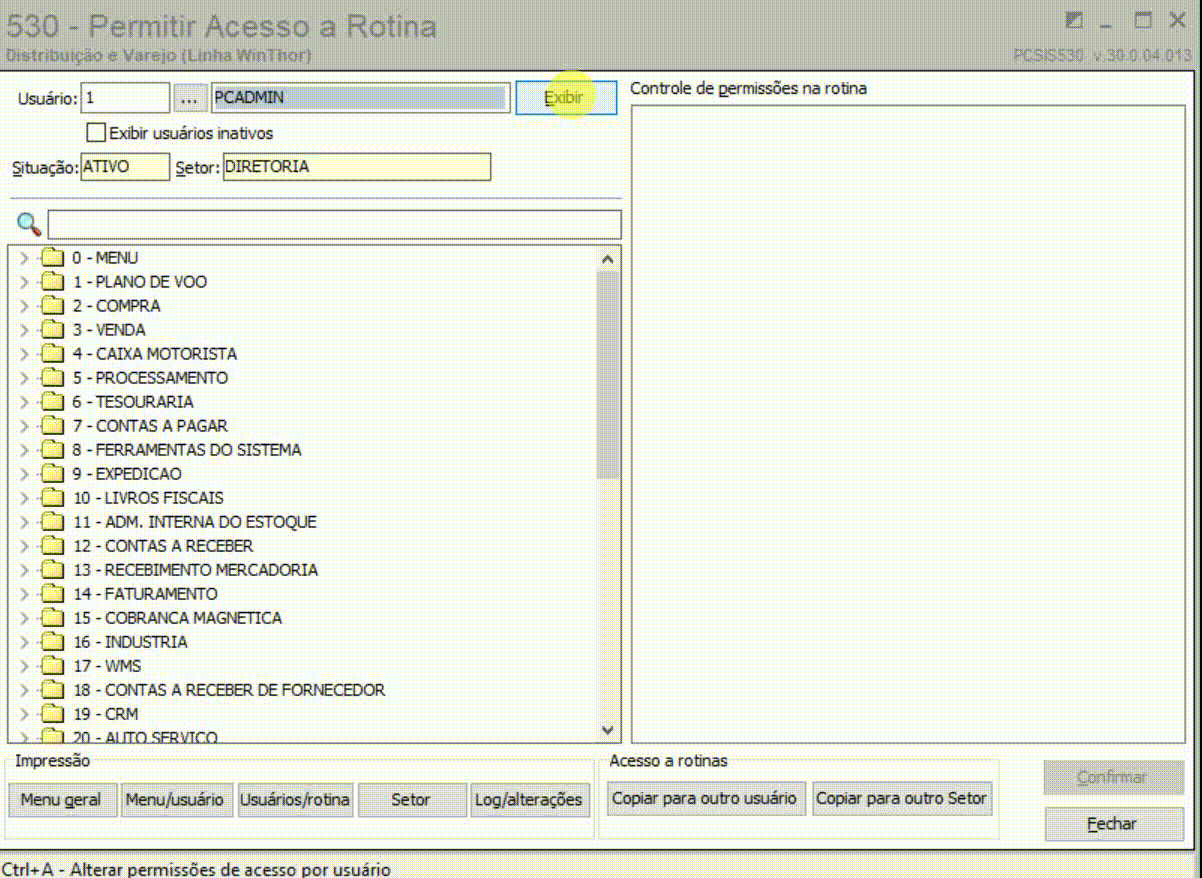Click the Confirmar button
The height and width of the screenshot is (878, 1202).
1113,777
